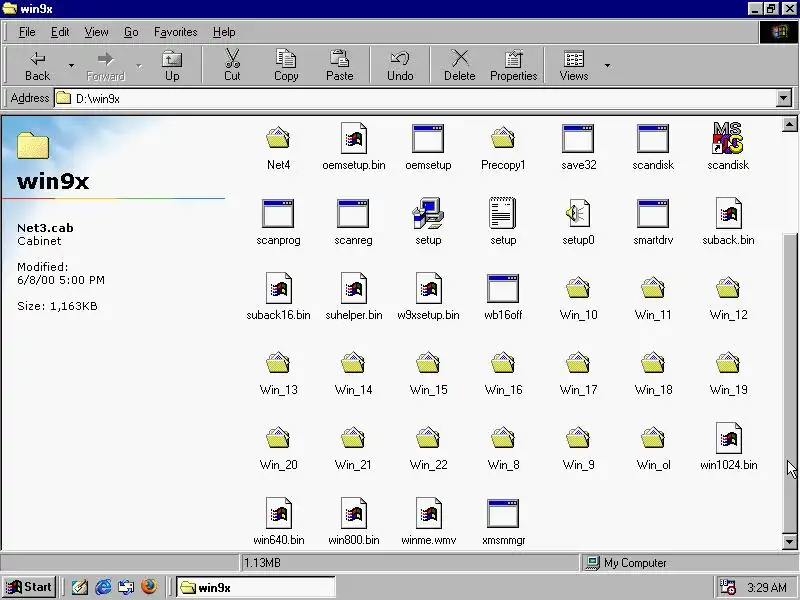
Task: Select the Win_10 cabinet icon
Action: (x=578, y=288)
